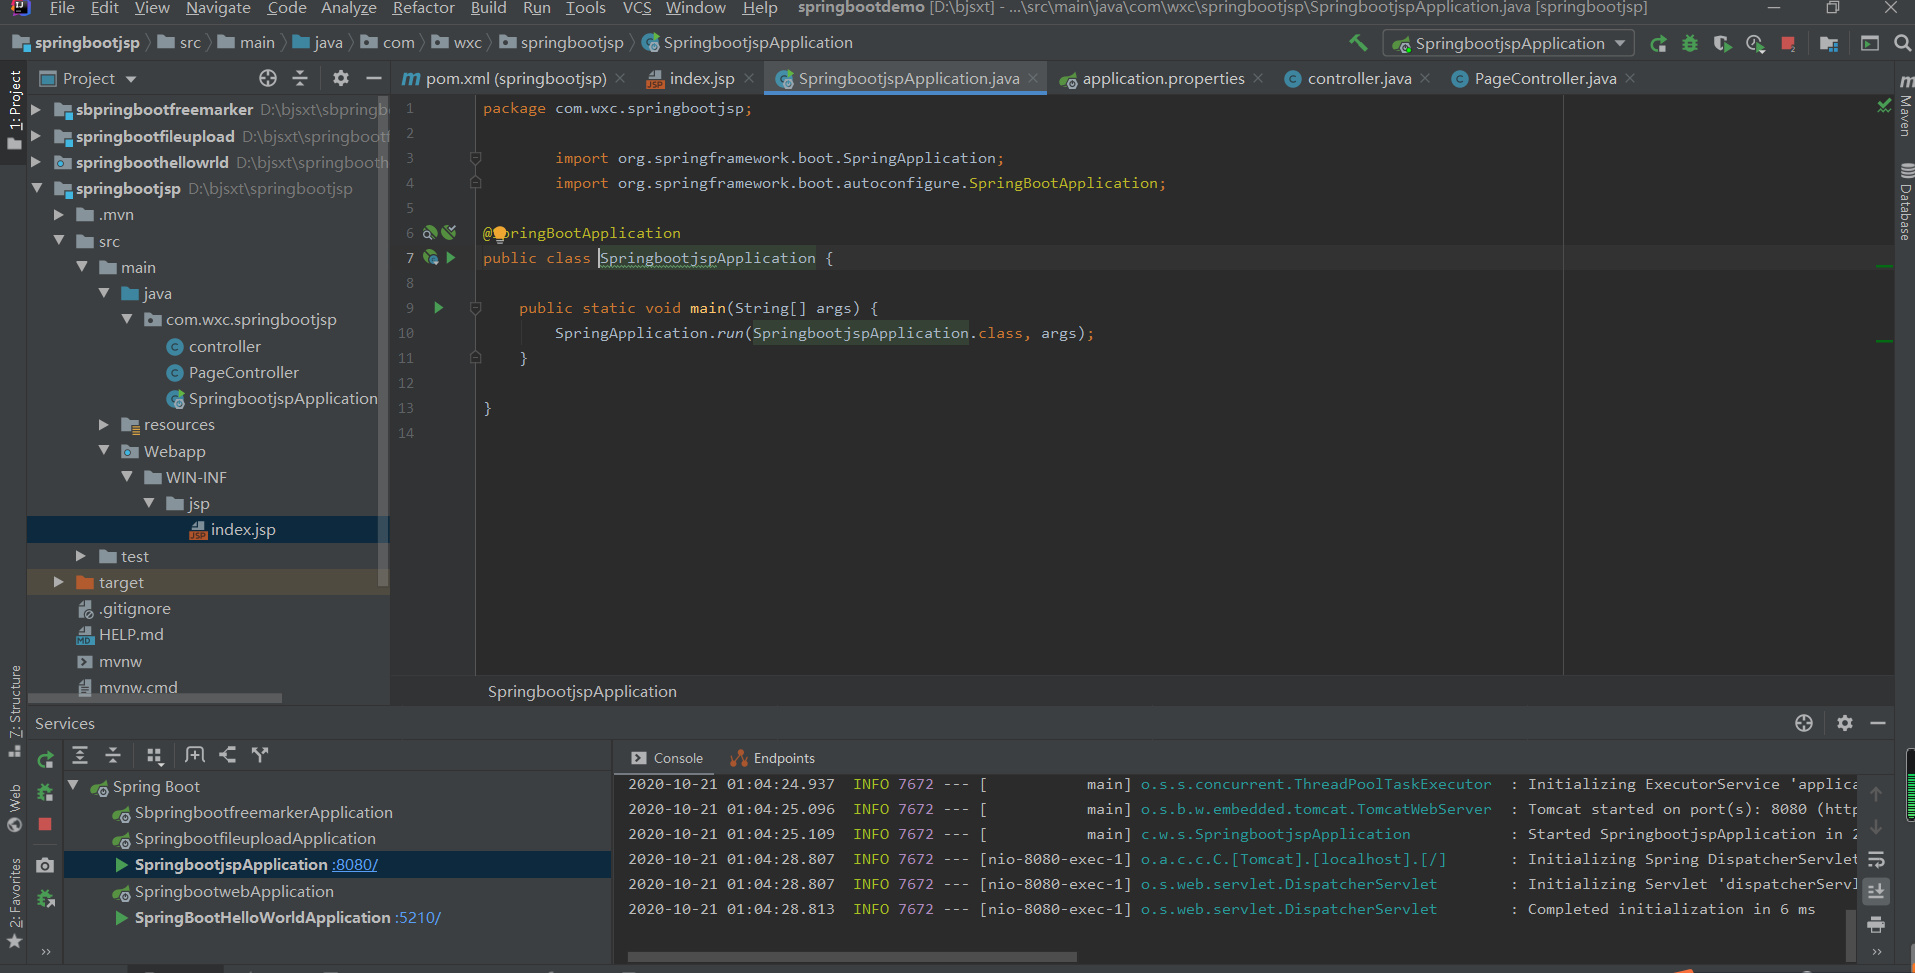Viewport: 1915px width, 973px height.
Task: Expand the resources folder
Action: click(103, 424)
